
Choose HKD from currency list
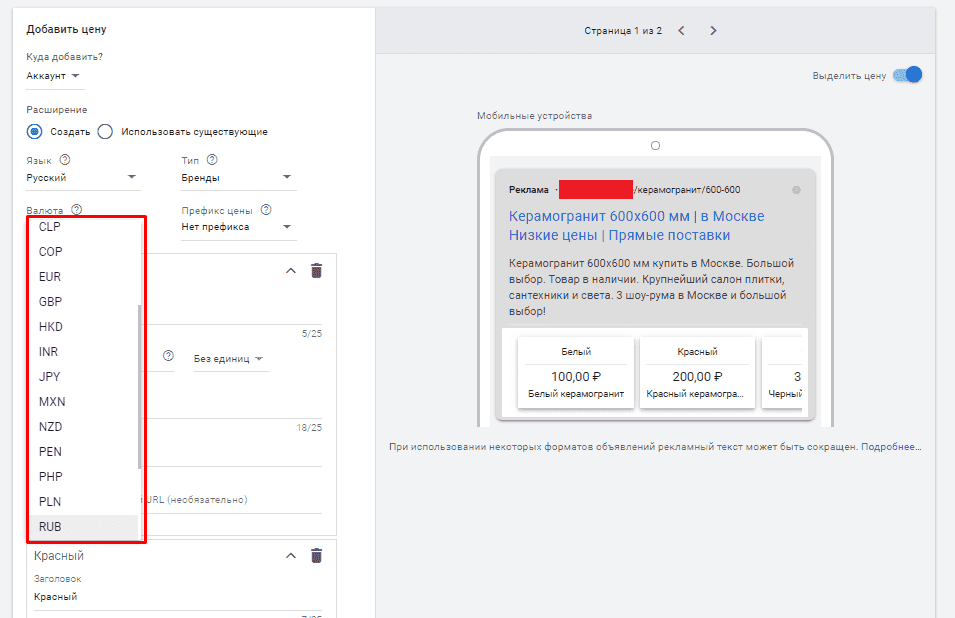tap(84, 326)
